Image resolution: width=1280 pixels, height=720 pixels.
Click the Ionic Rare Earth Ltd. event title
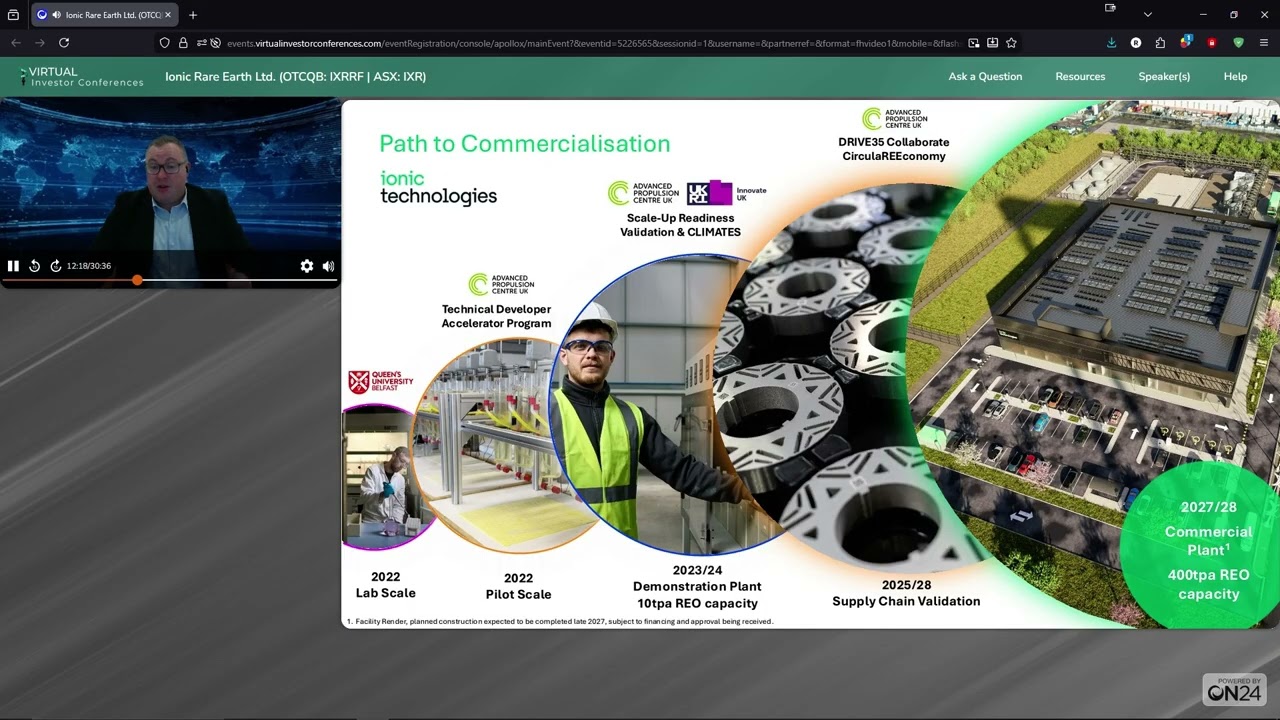tap(295, 77)
